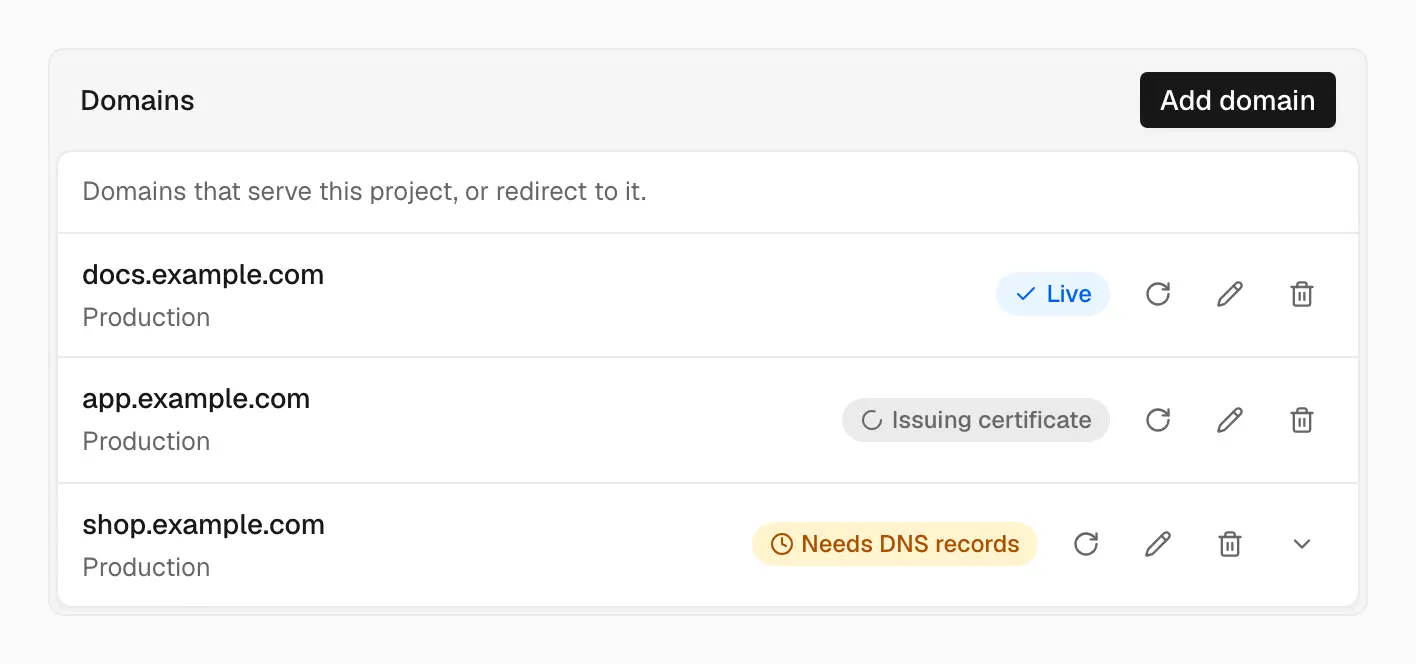Click the Issuing certificate status badge
Screen dimensions: 1416x664
click(x=976, y=420)
